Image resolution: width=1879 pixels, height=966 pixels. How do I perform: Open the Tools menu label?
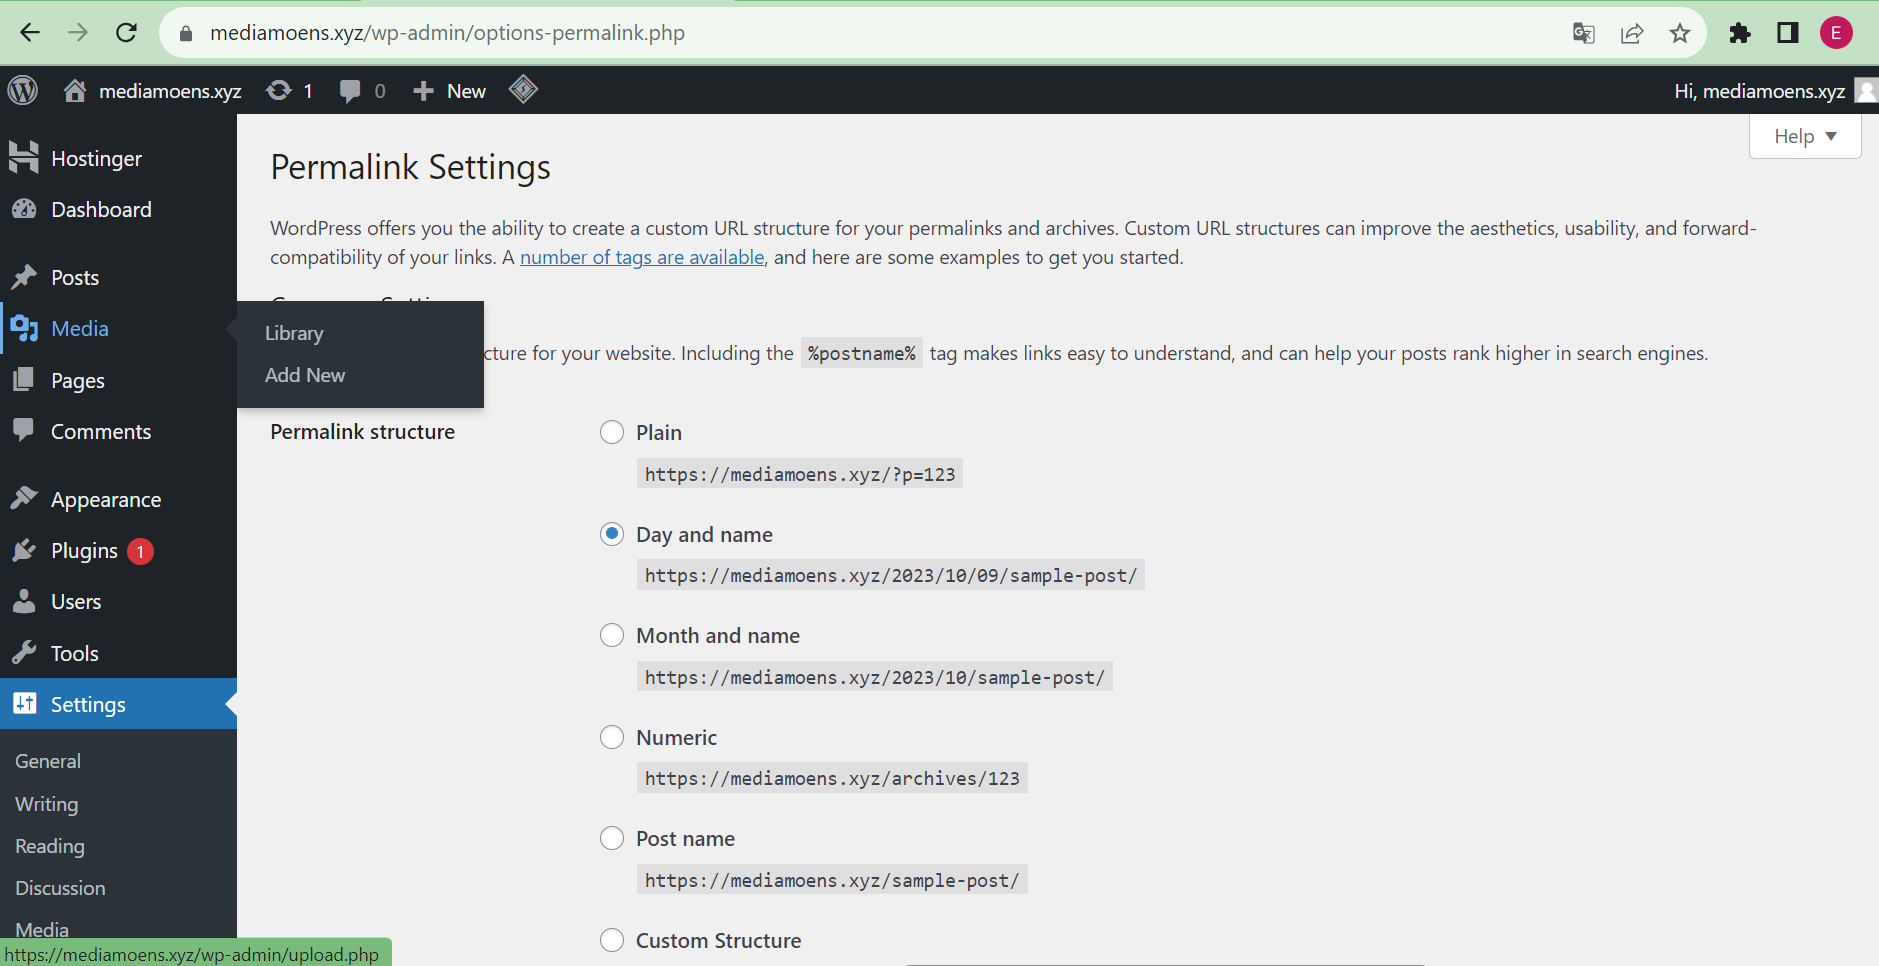75,654
